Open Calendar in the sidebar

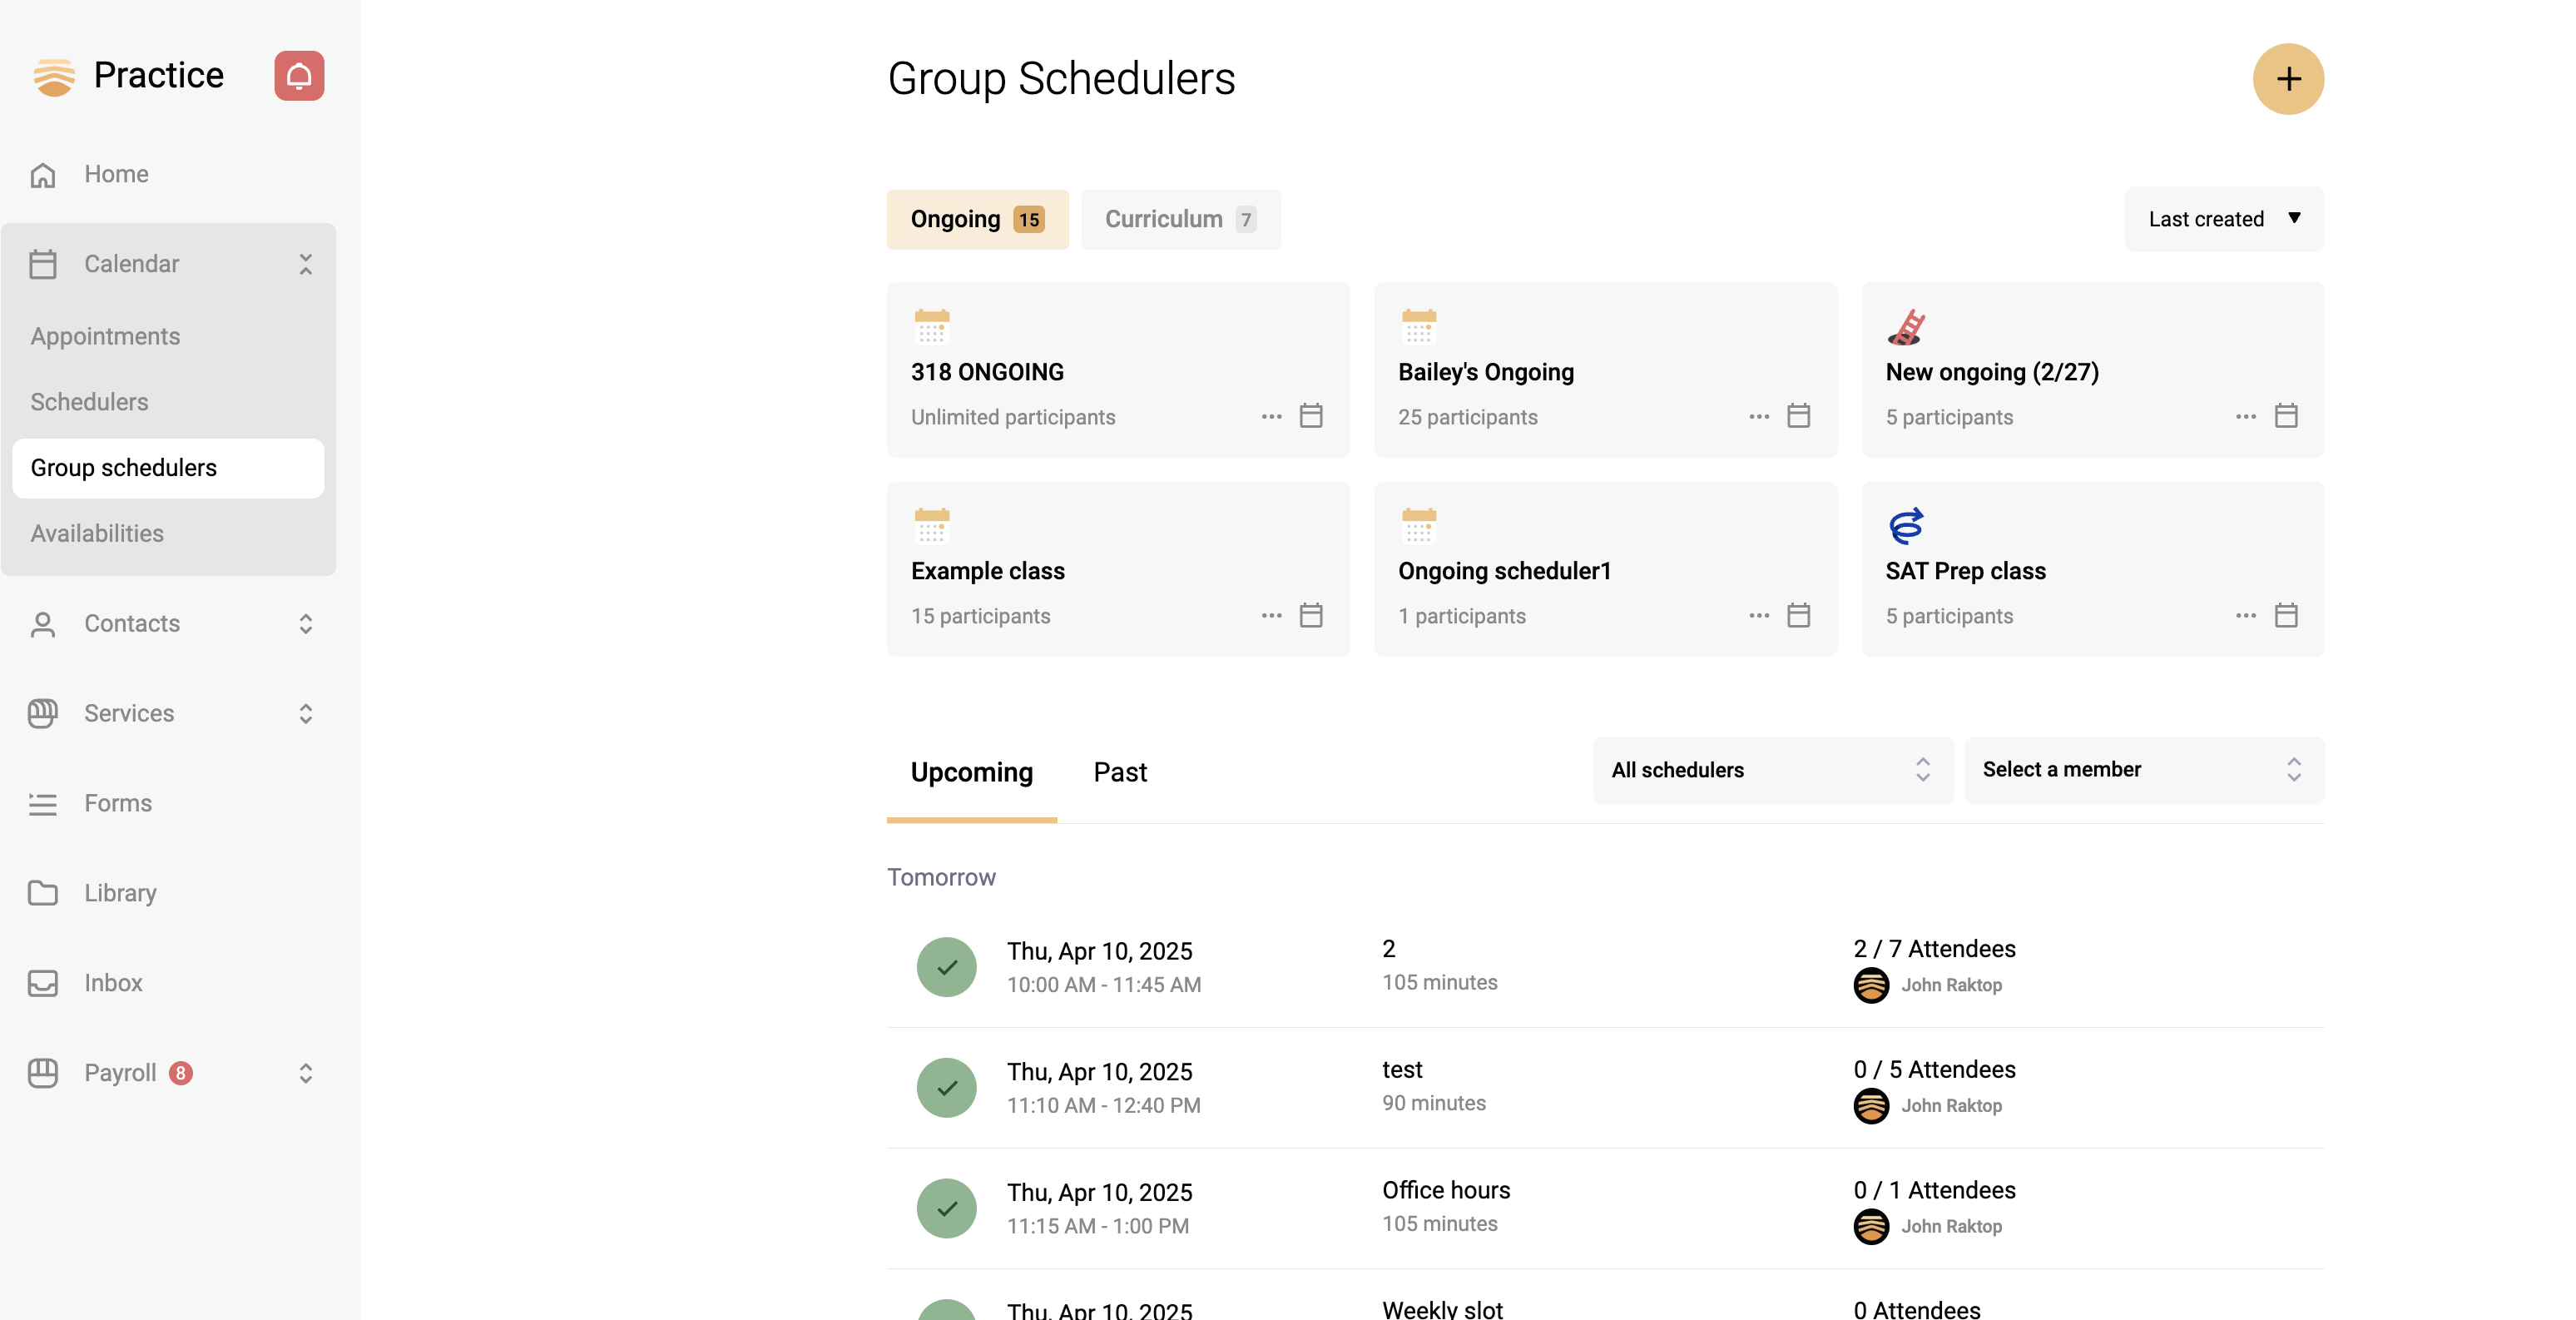coord(131,264)
